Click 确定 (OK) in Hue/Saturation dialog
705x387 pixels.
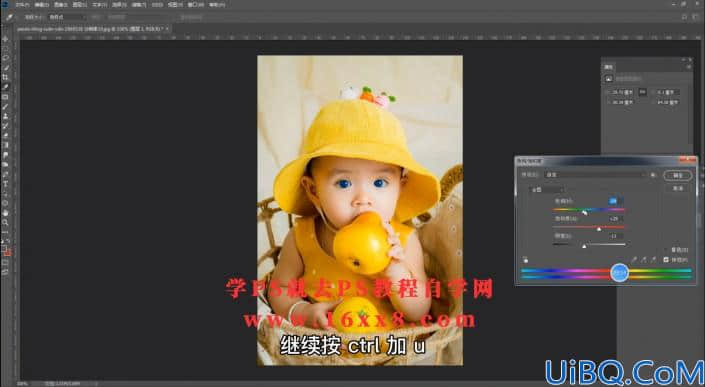point(678,176)
